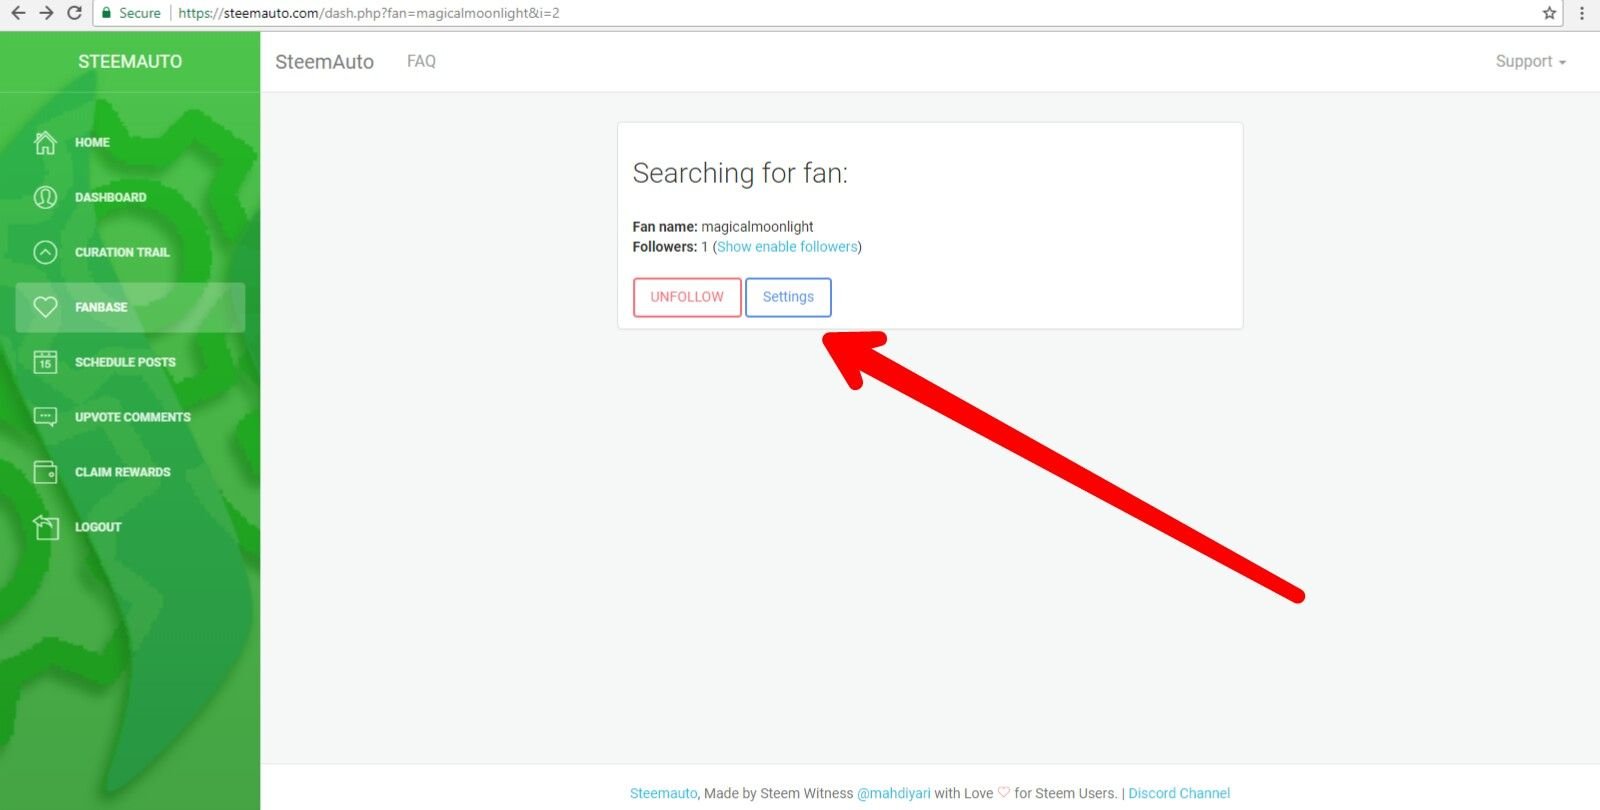Click the Show enable followers link
The image size is (1600, 810).
coord(787,247)
